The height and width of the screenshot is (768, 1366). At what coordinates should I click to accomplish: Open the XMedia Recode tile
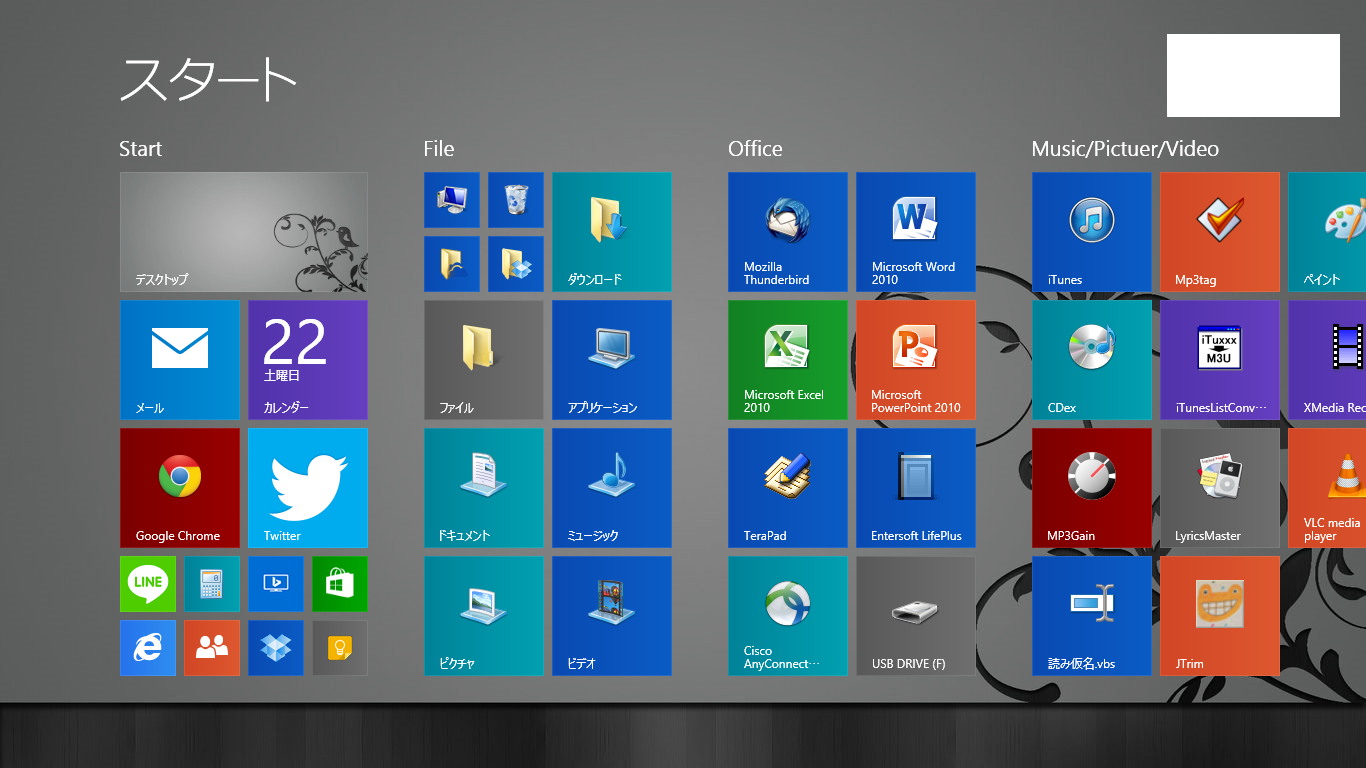pos(1327,360)
